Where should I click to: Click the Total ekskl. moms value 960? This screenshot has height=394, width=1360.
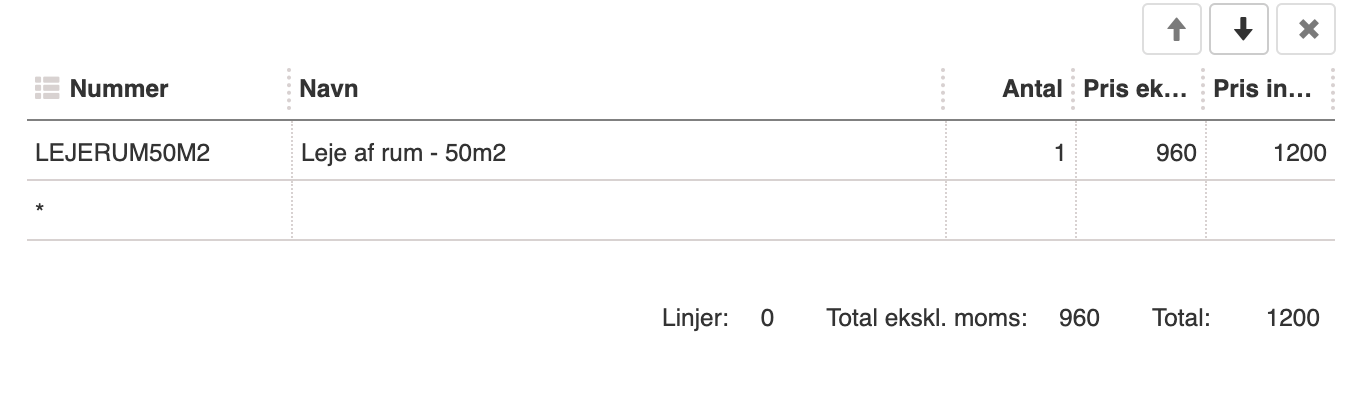(1079, 318)
